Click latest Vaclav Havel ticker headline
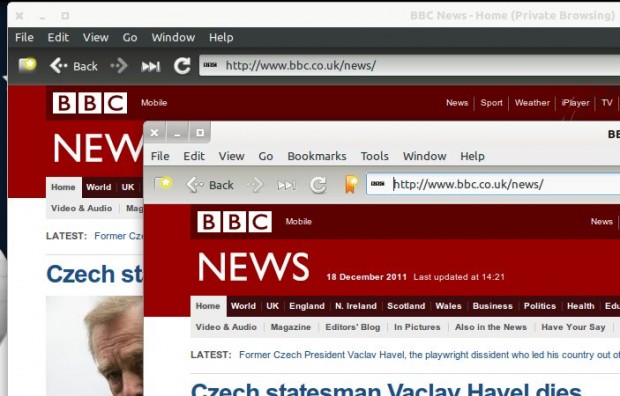This screenshot has height=396, width=620. tap(429, 355)
